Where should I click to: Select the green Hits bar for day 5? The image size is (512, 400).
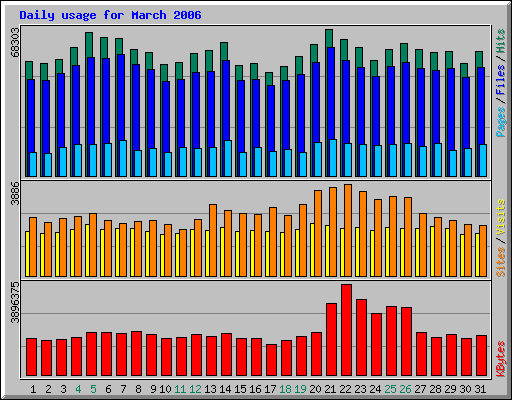coord(89,45)
